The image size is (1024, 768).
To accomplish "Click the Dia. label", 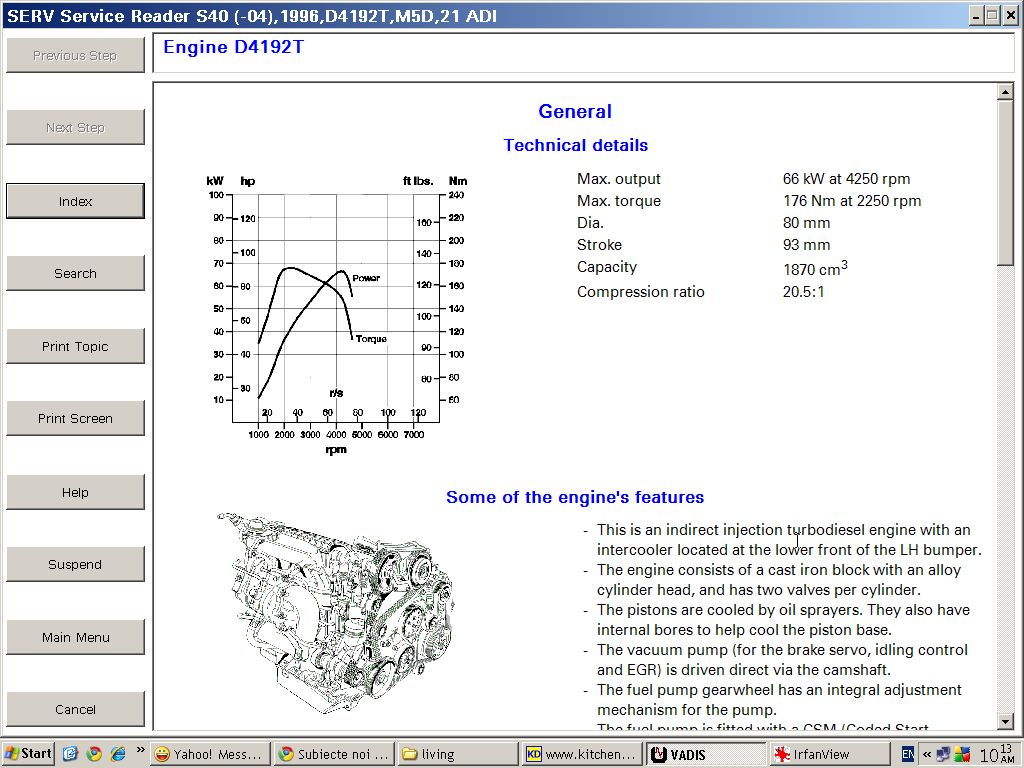I will click(x=590, y=223).
